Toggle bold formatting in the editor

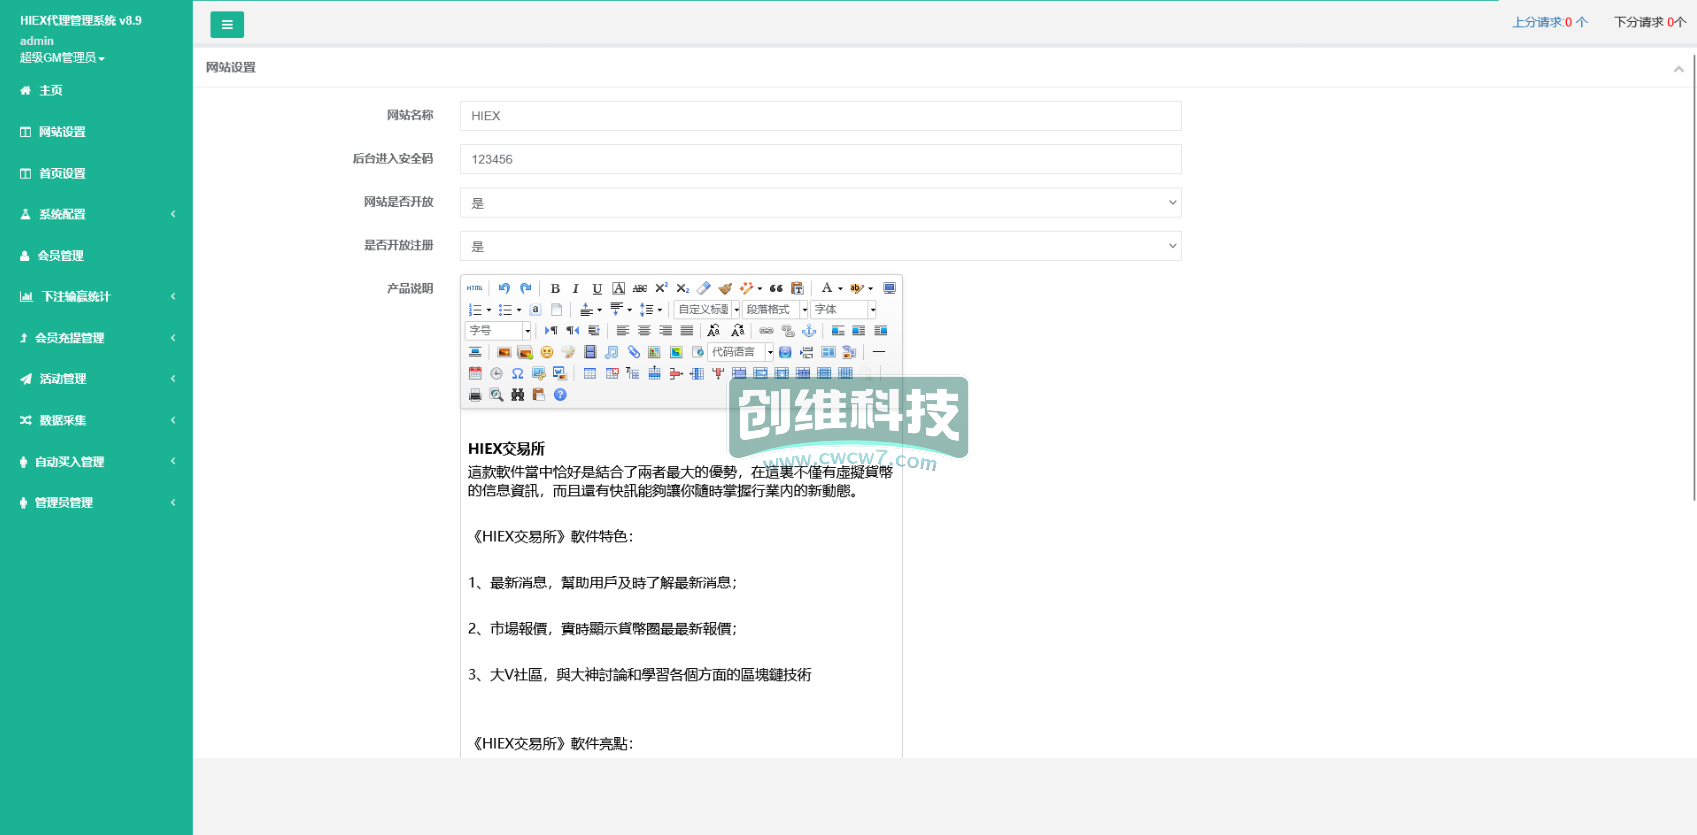(x=555, y=288)
